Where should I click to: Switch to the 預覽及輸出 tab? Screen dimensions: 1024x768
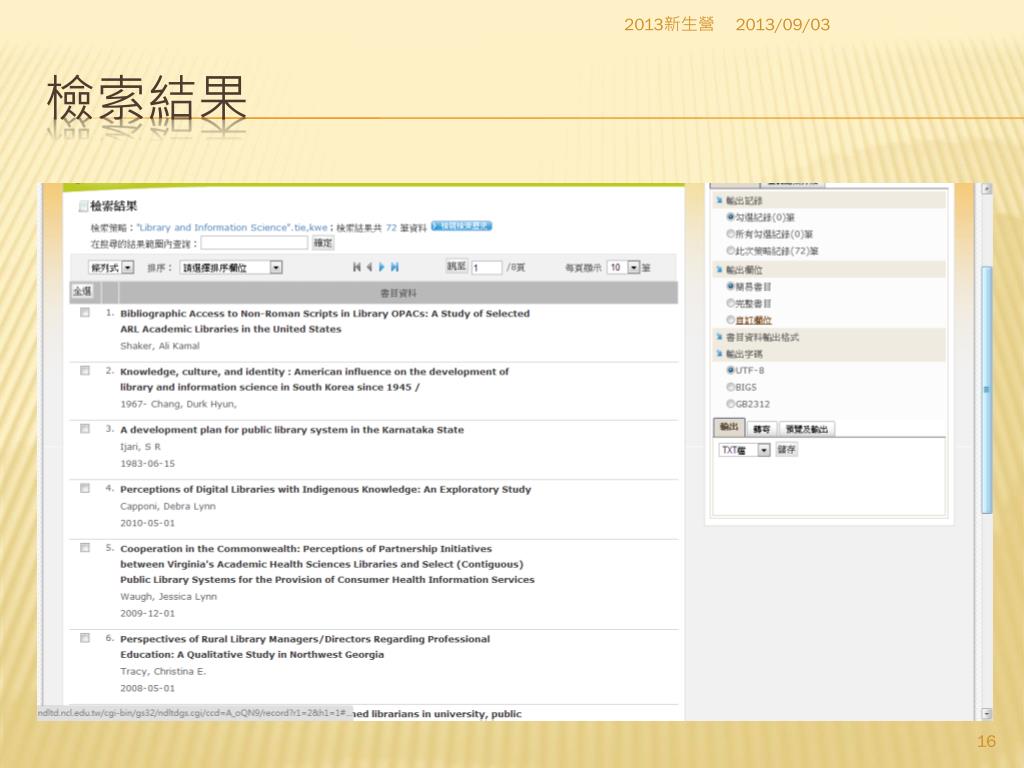[x=807, y=429]
